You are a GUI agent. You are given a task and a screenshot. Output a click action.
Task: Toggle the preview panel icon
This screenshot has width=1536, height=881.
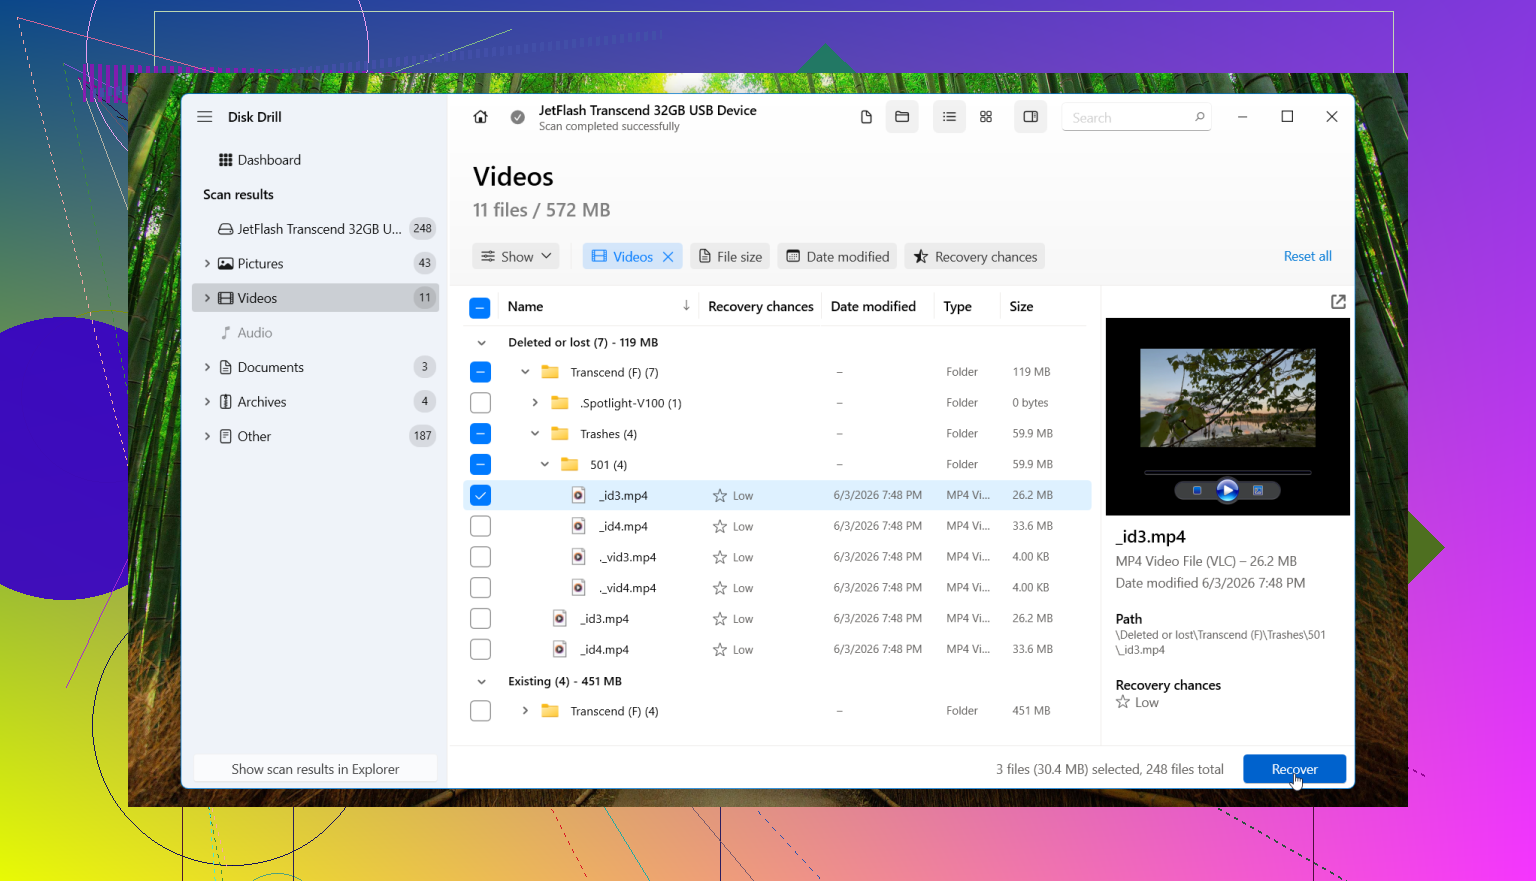click(x=1030, y=117)
